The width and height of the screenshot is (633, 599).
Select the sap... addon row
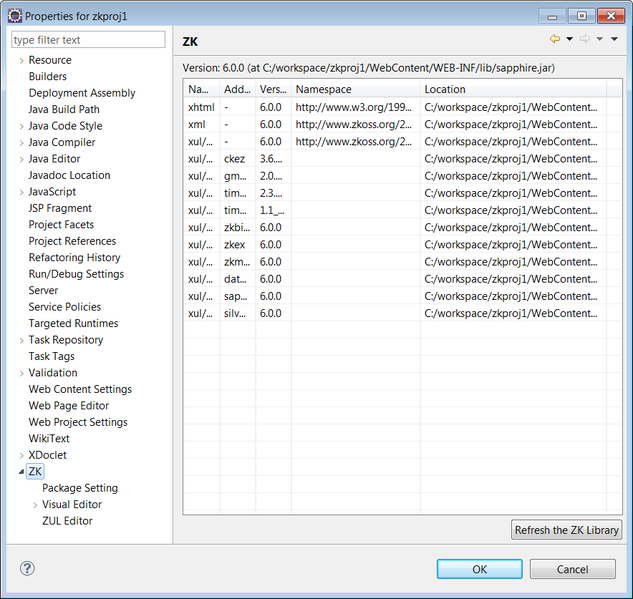pyautogui.click(x=402, y=296)
